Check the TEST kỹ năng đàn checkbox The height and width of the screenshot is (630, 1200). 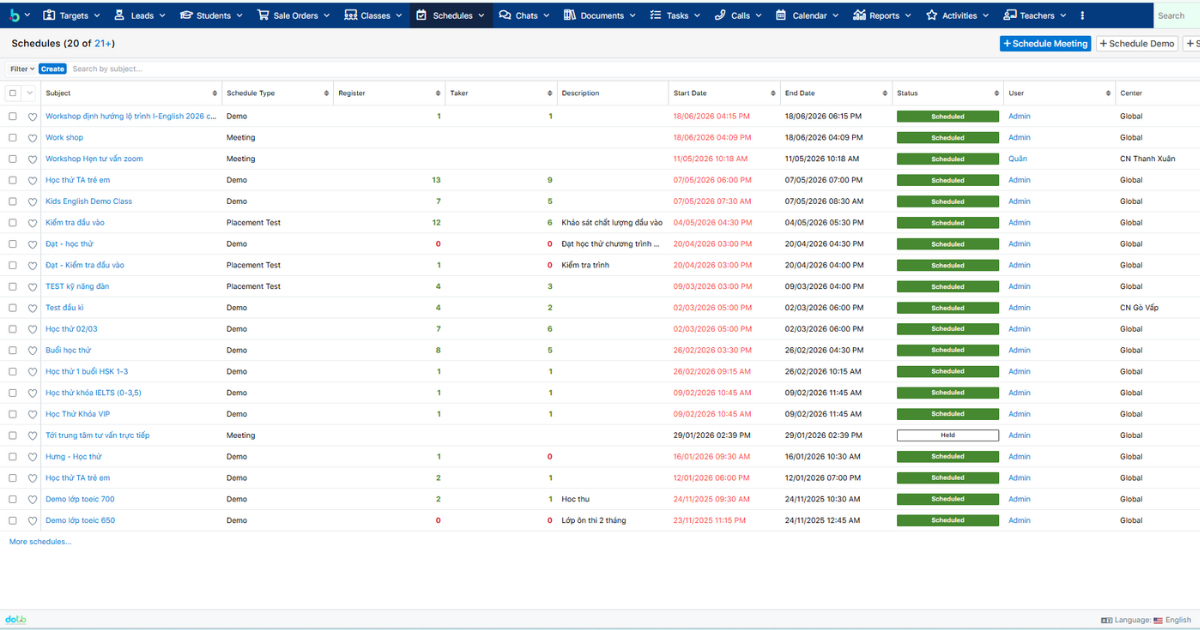(13, 287)
